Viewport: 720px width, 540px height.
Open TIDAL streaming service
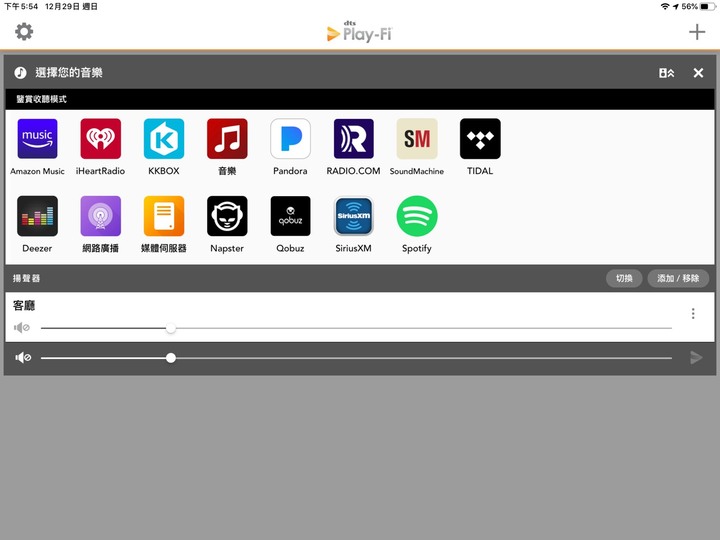[480, 139]
